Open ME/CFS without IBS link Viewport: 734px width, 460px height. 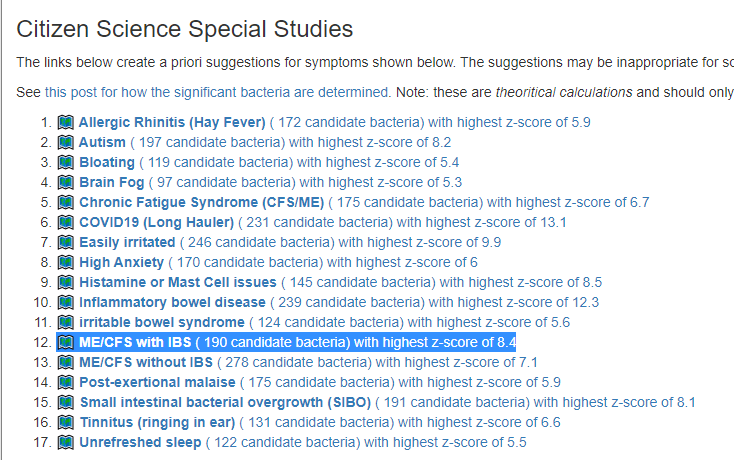coord(146,362)
